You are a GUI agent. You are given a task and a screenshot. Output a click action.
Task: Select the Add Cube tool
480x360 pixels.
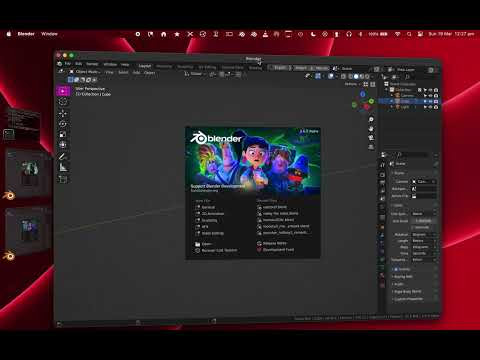63,179
